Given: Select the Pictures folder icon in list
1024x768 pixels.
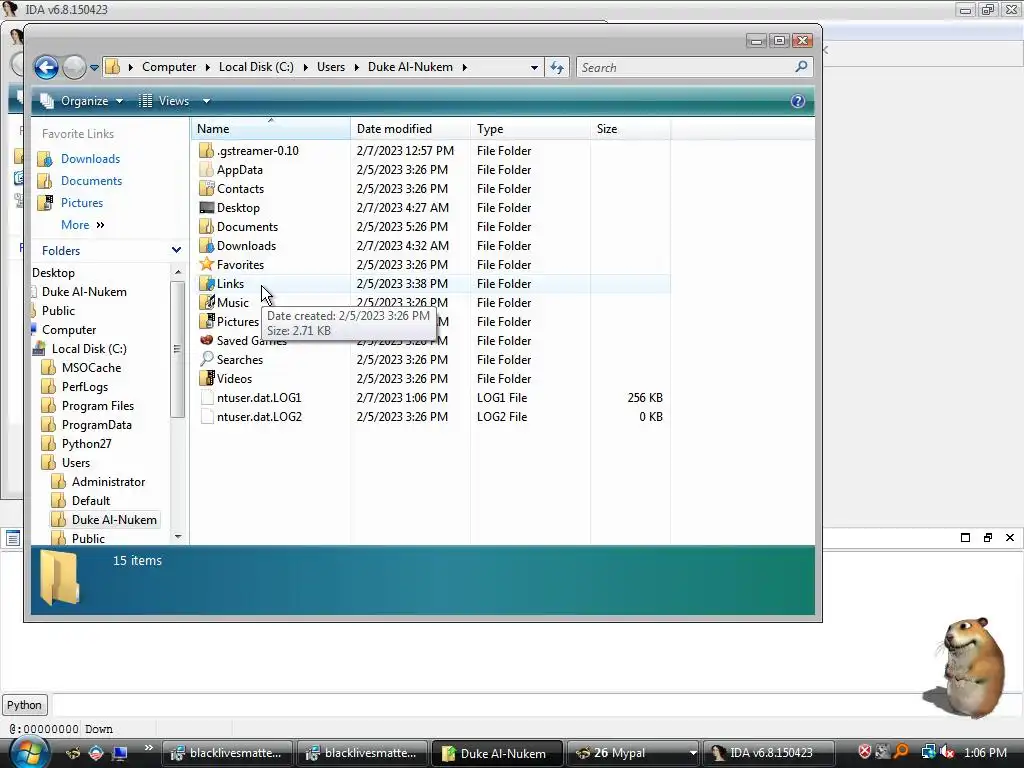Looking at the screenshot, I should point(206,321).
